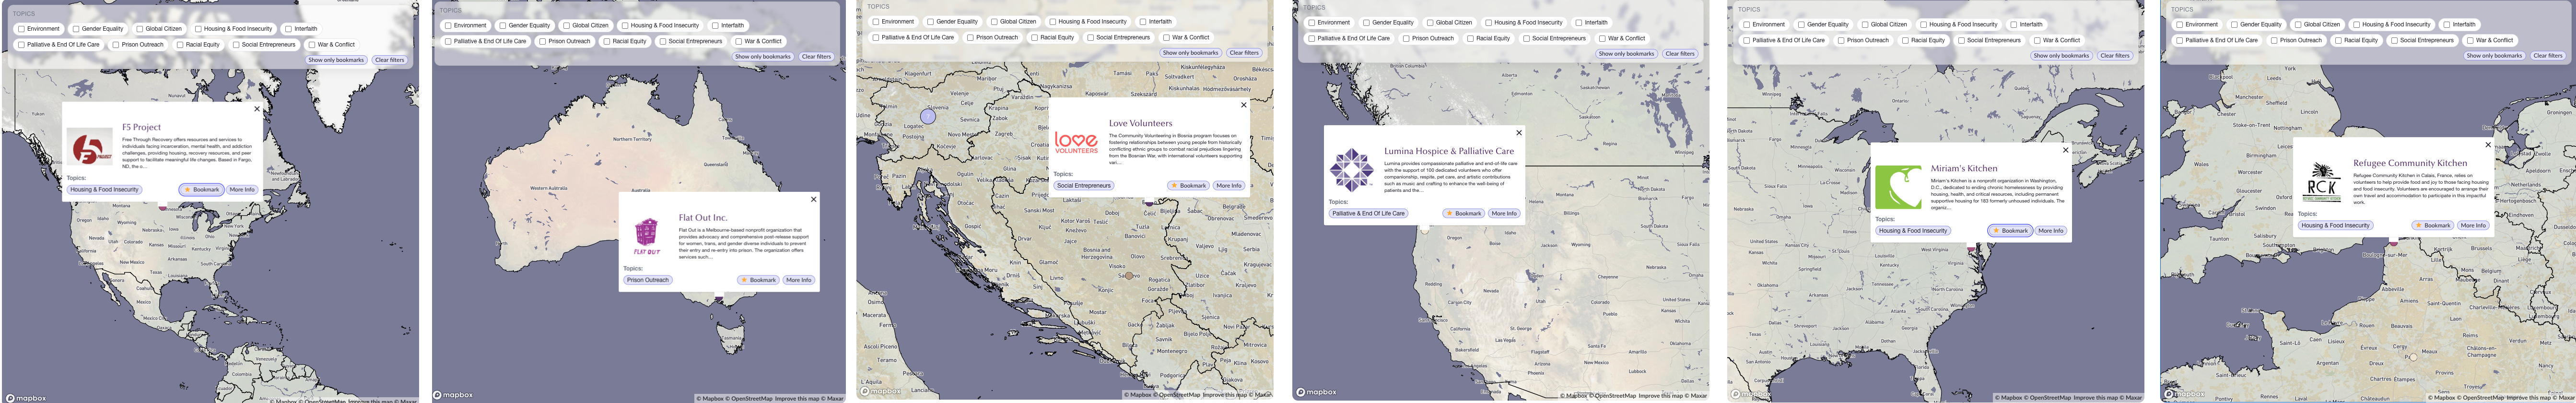Viewport: 2576px width, 403px height.
Task: Click the blue circle marker near Slovenia
Action: 928,117
